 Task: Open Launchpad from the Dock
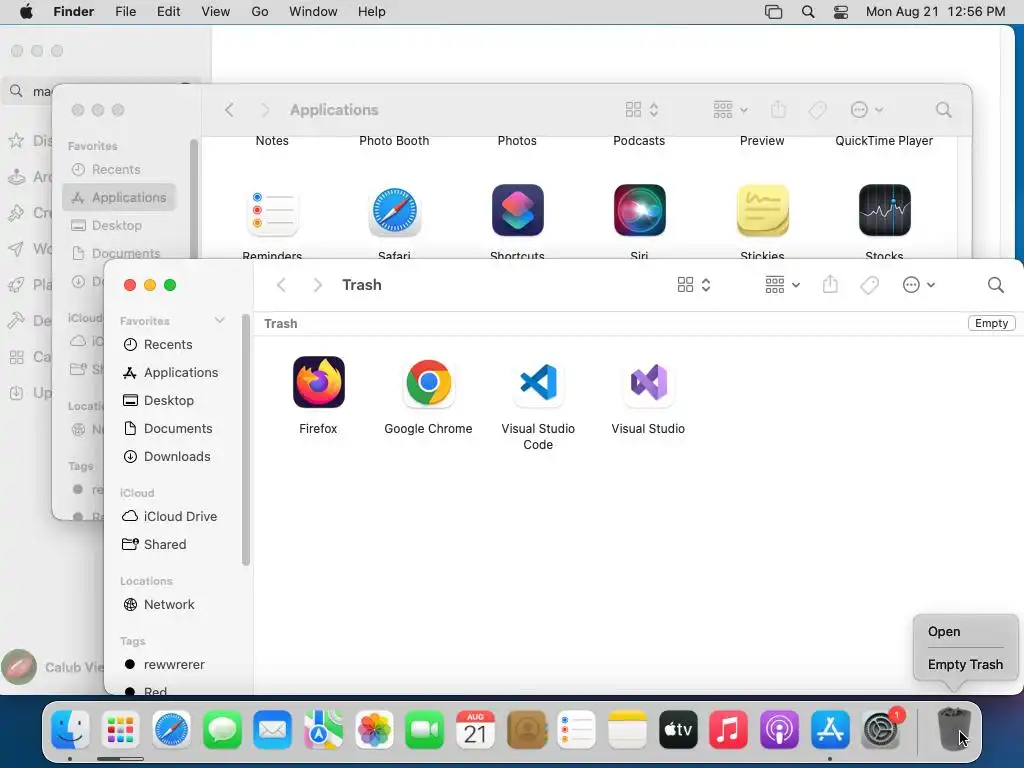121,730
